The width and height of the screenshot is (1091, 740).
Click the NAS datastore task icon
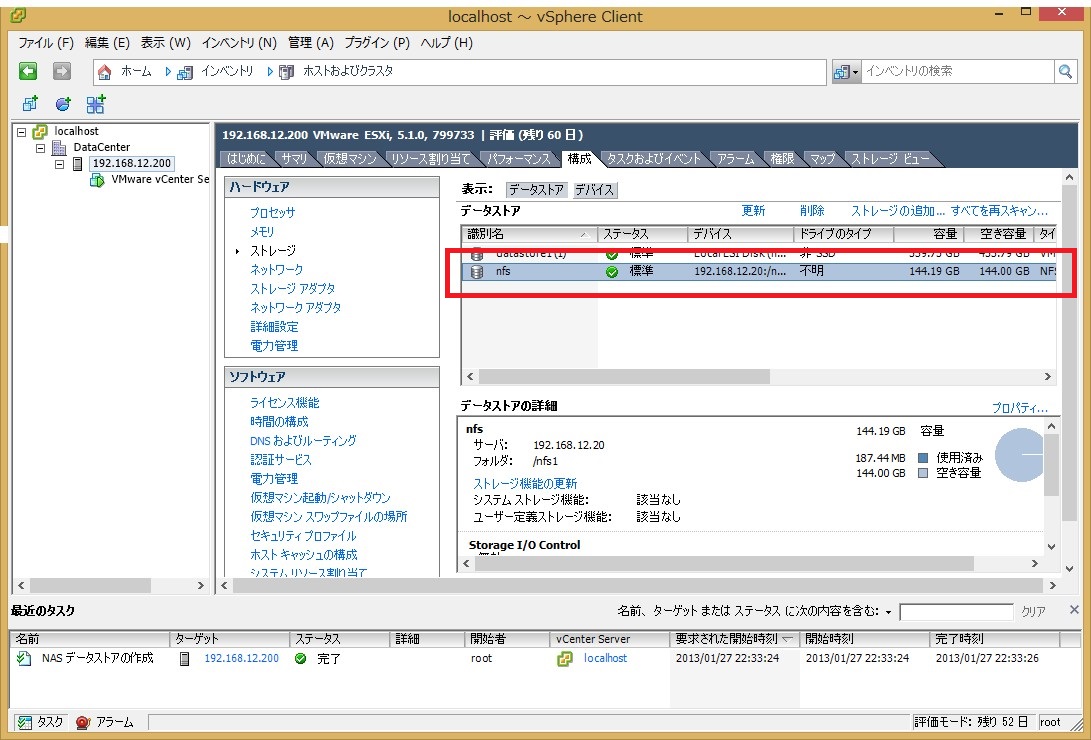click(x=24, y=659)
